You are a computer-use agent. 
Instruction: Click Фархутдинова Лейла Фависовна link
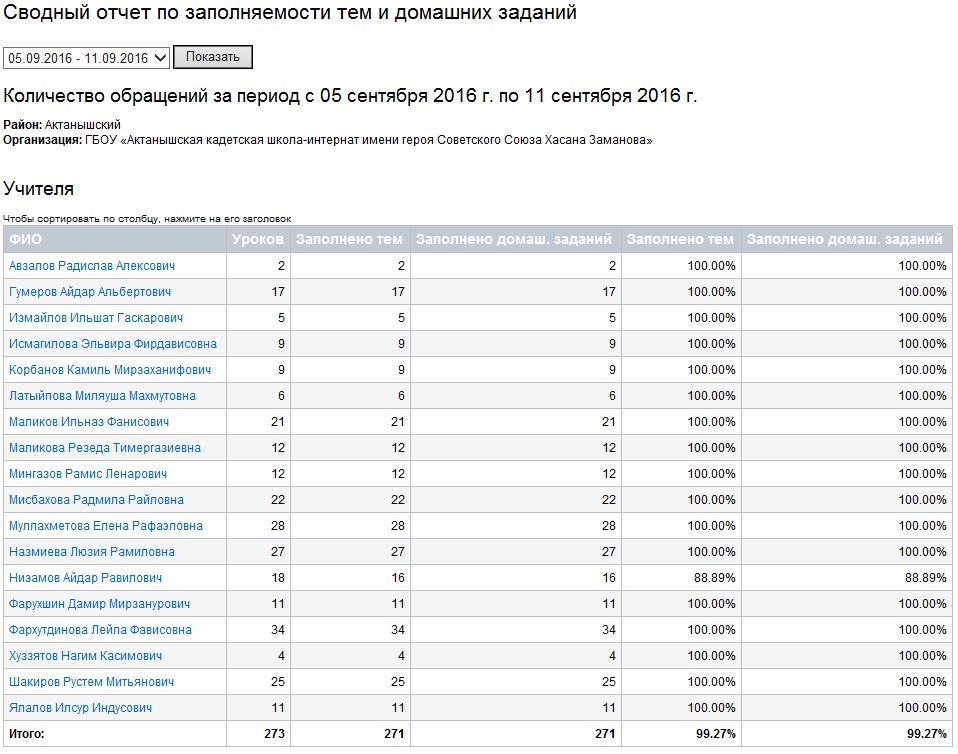[x=100, y=630]
